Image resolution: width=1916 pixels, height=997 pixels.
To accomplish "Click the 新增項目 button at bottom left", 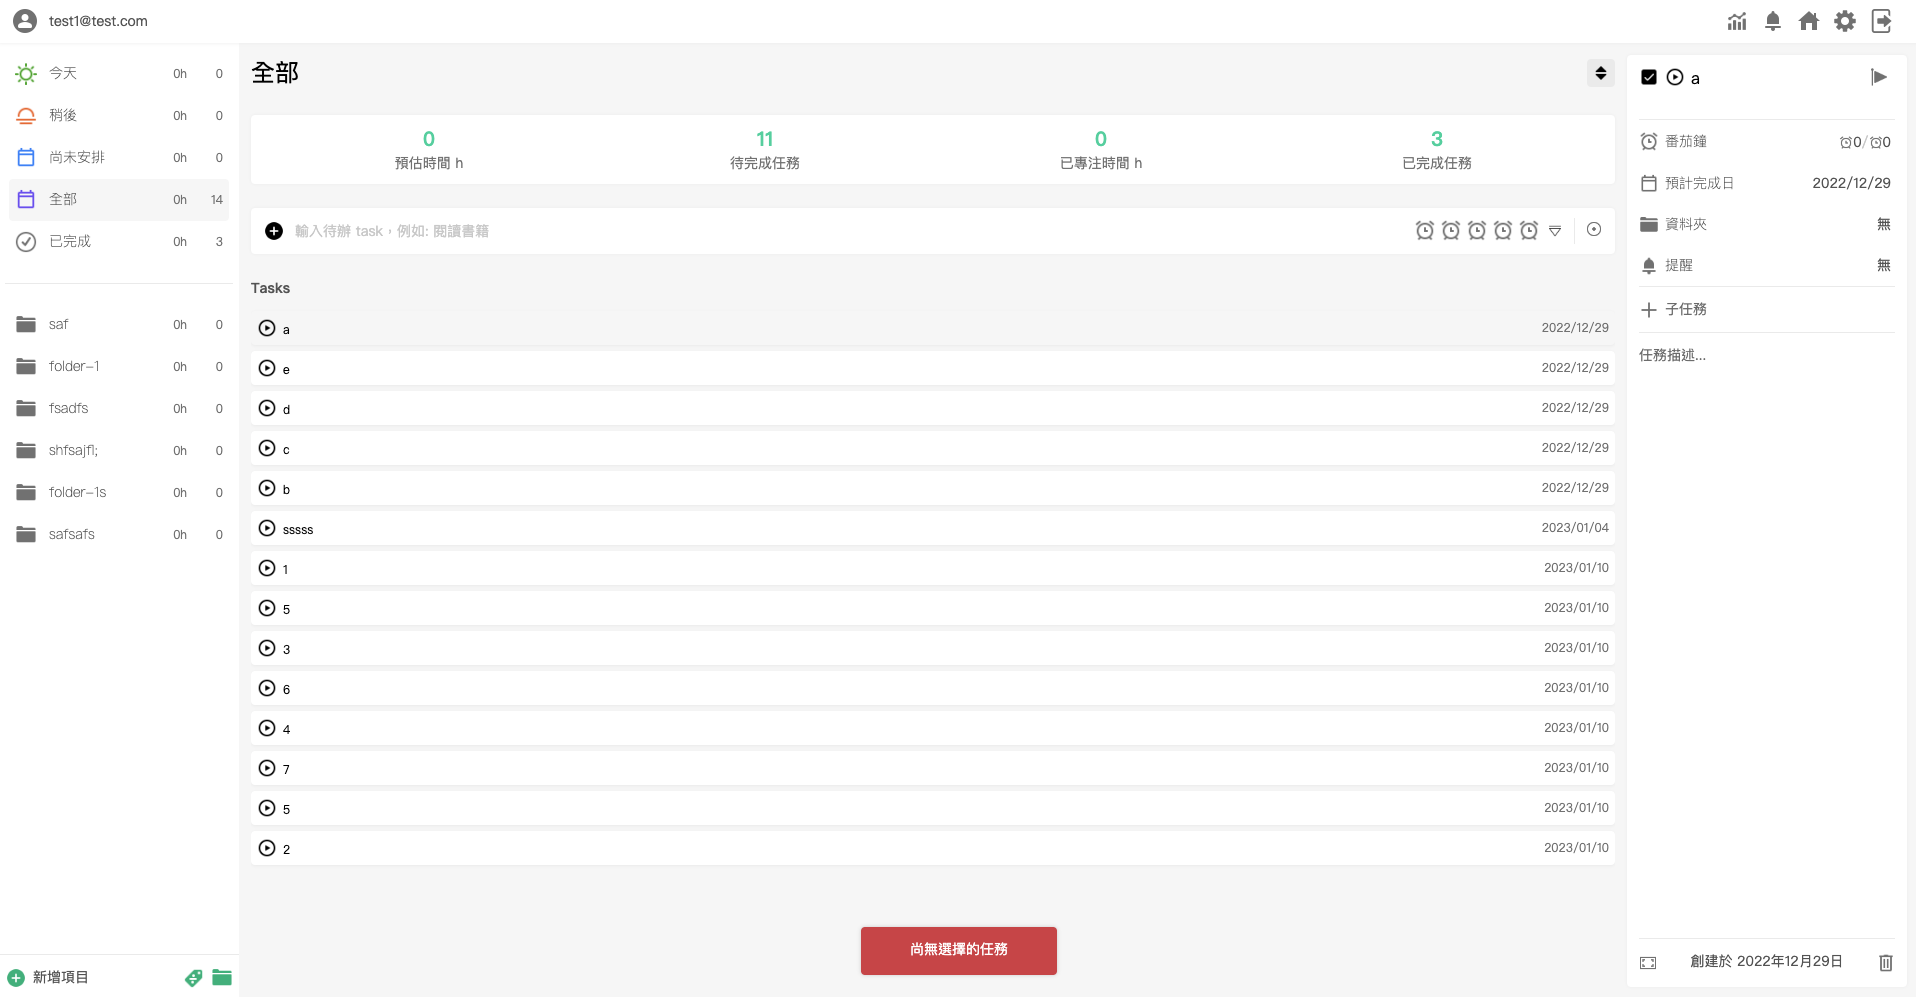I will tap(48, 977).
